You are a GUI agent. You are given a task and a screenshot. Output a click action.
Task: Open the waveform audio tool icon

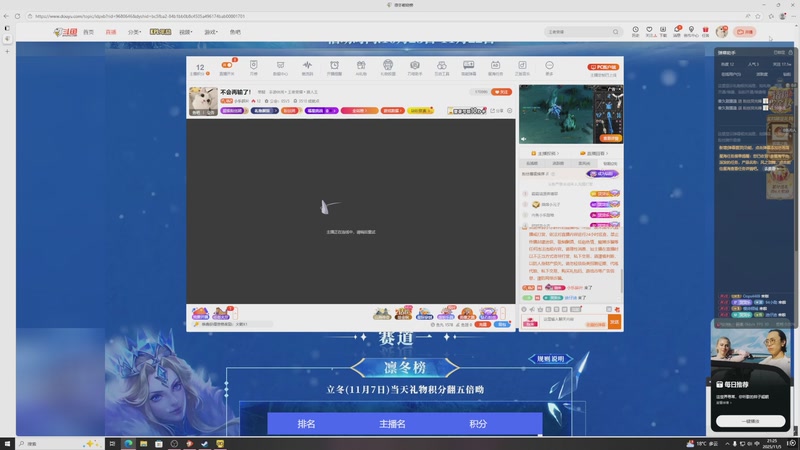click(x=307, y=65)
